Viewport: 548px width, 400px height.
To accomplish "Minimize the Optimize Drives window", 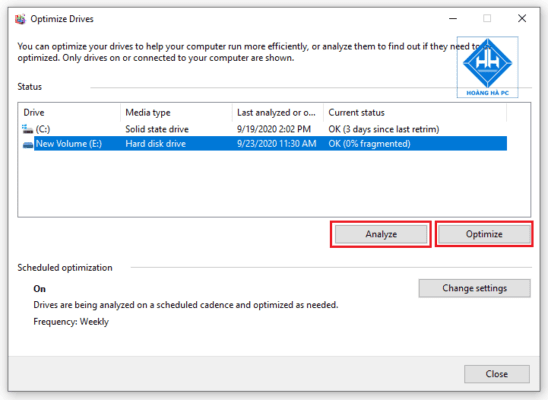I will [x=453, y=19].
